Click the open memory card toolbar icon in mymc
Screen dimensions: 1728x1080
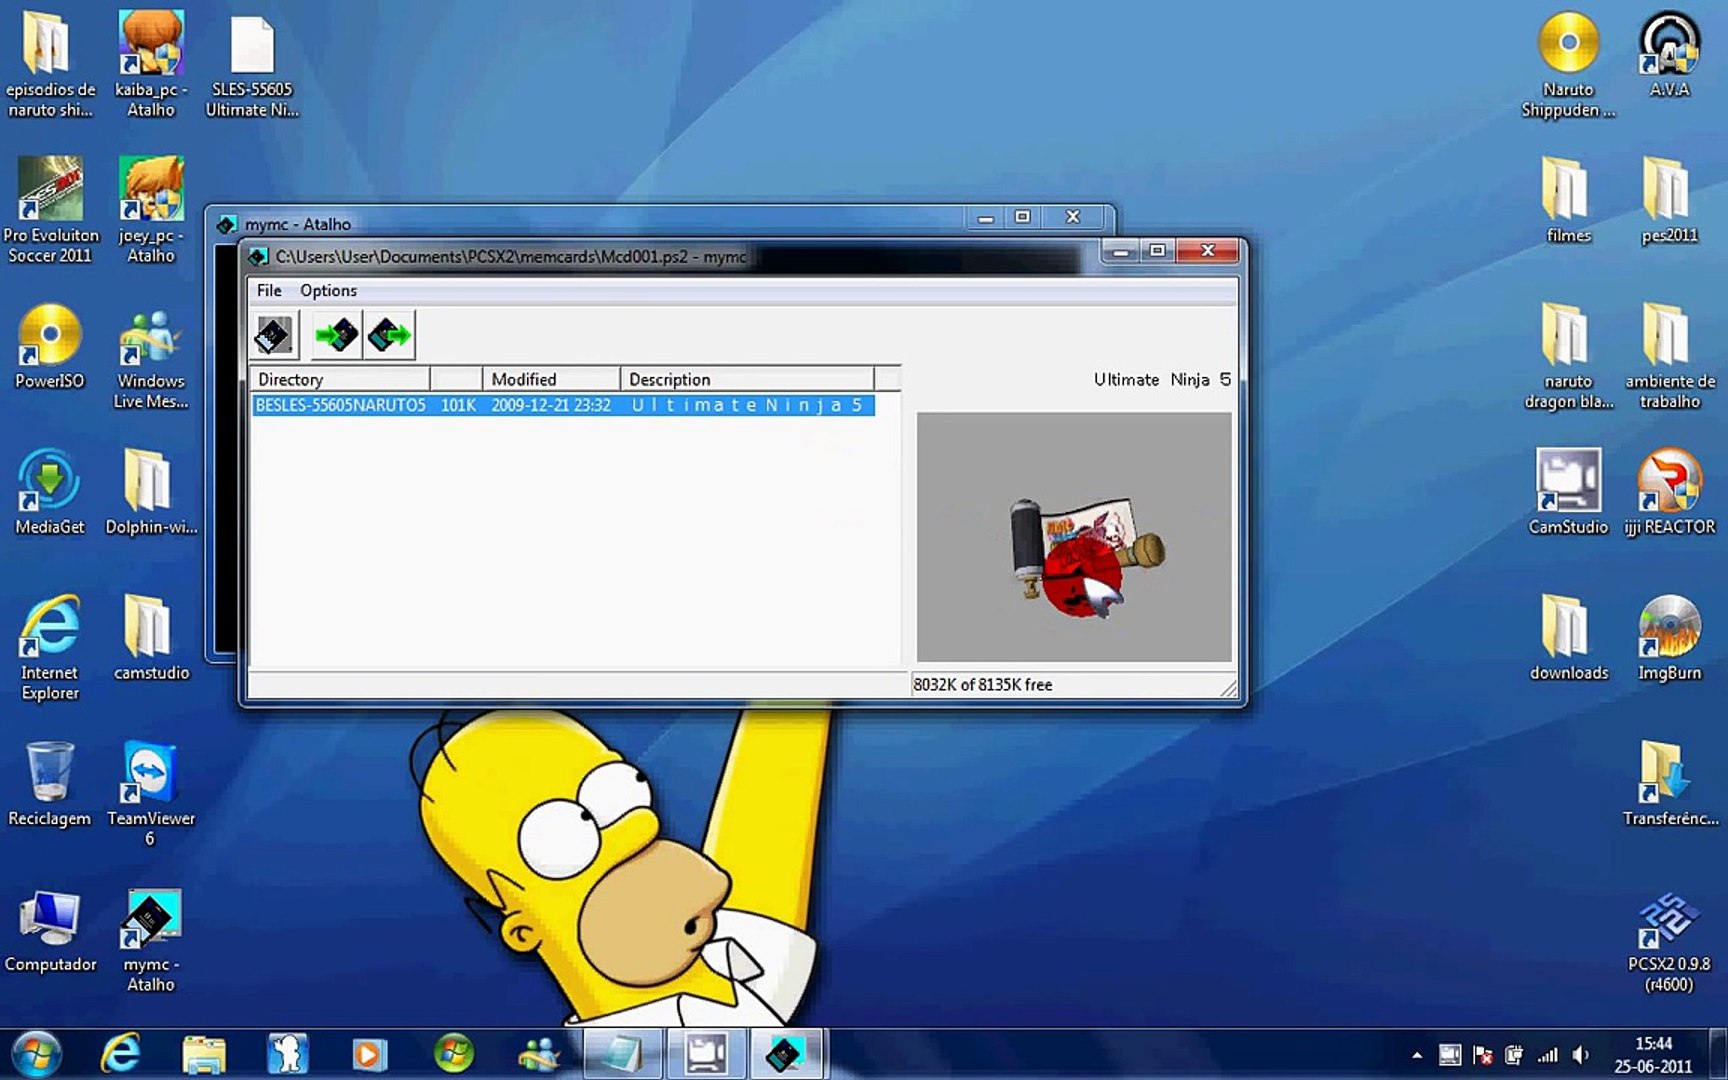click(273, 335)
